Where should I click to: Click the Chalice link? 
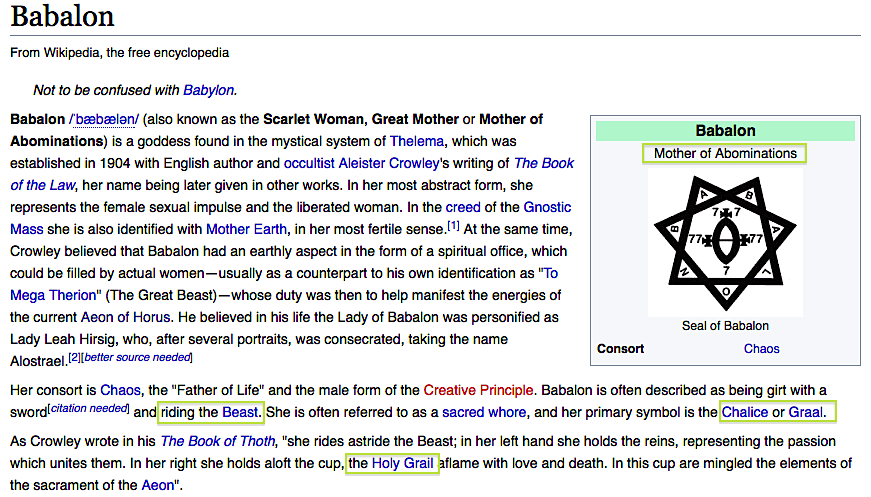click(745, 412)
